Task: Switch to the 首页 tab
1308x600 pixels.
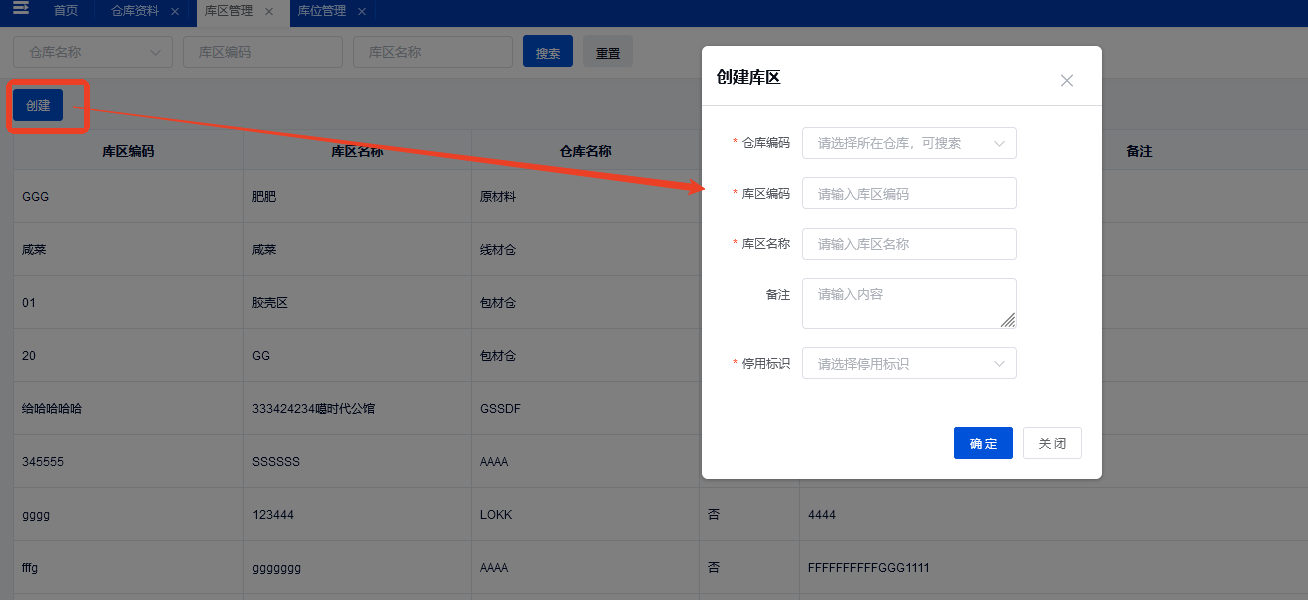Action: pos(65,13)
